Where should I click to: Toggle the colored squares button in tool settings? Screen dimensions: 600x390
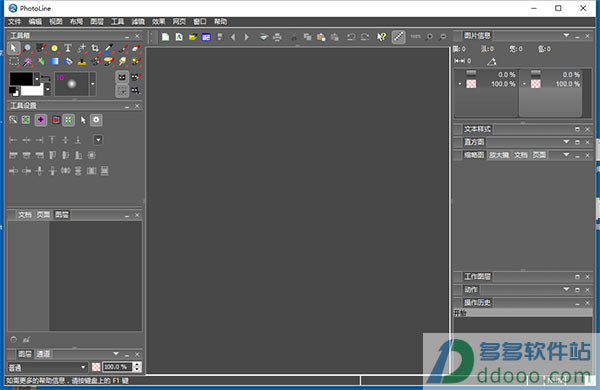[26, 120]
